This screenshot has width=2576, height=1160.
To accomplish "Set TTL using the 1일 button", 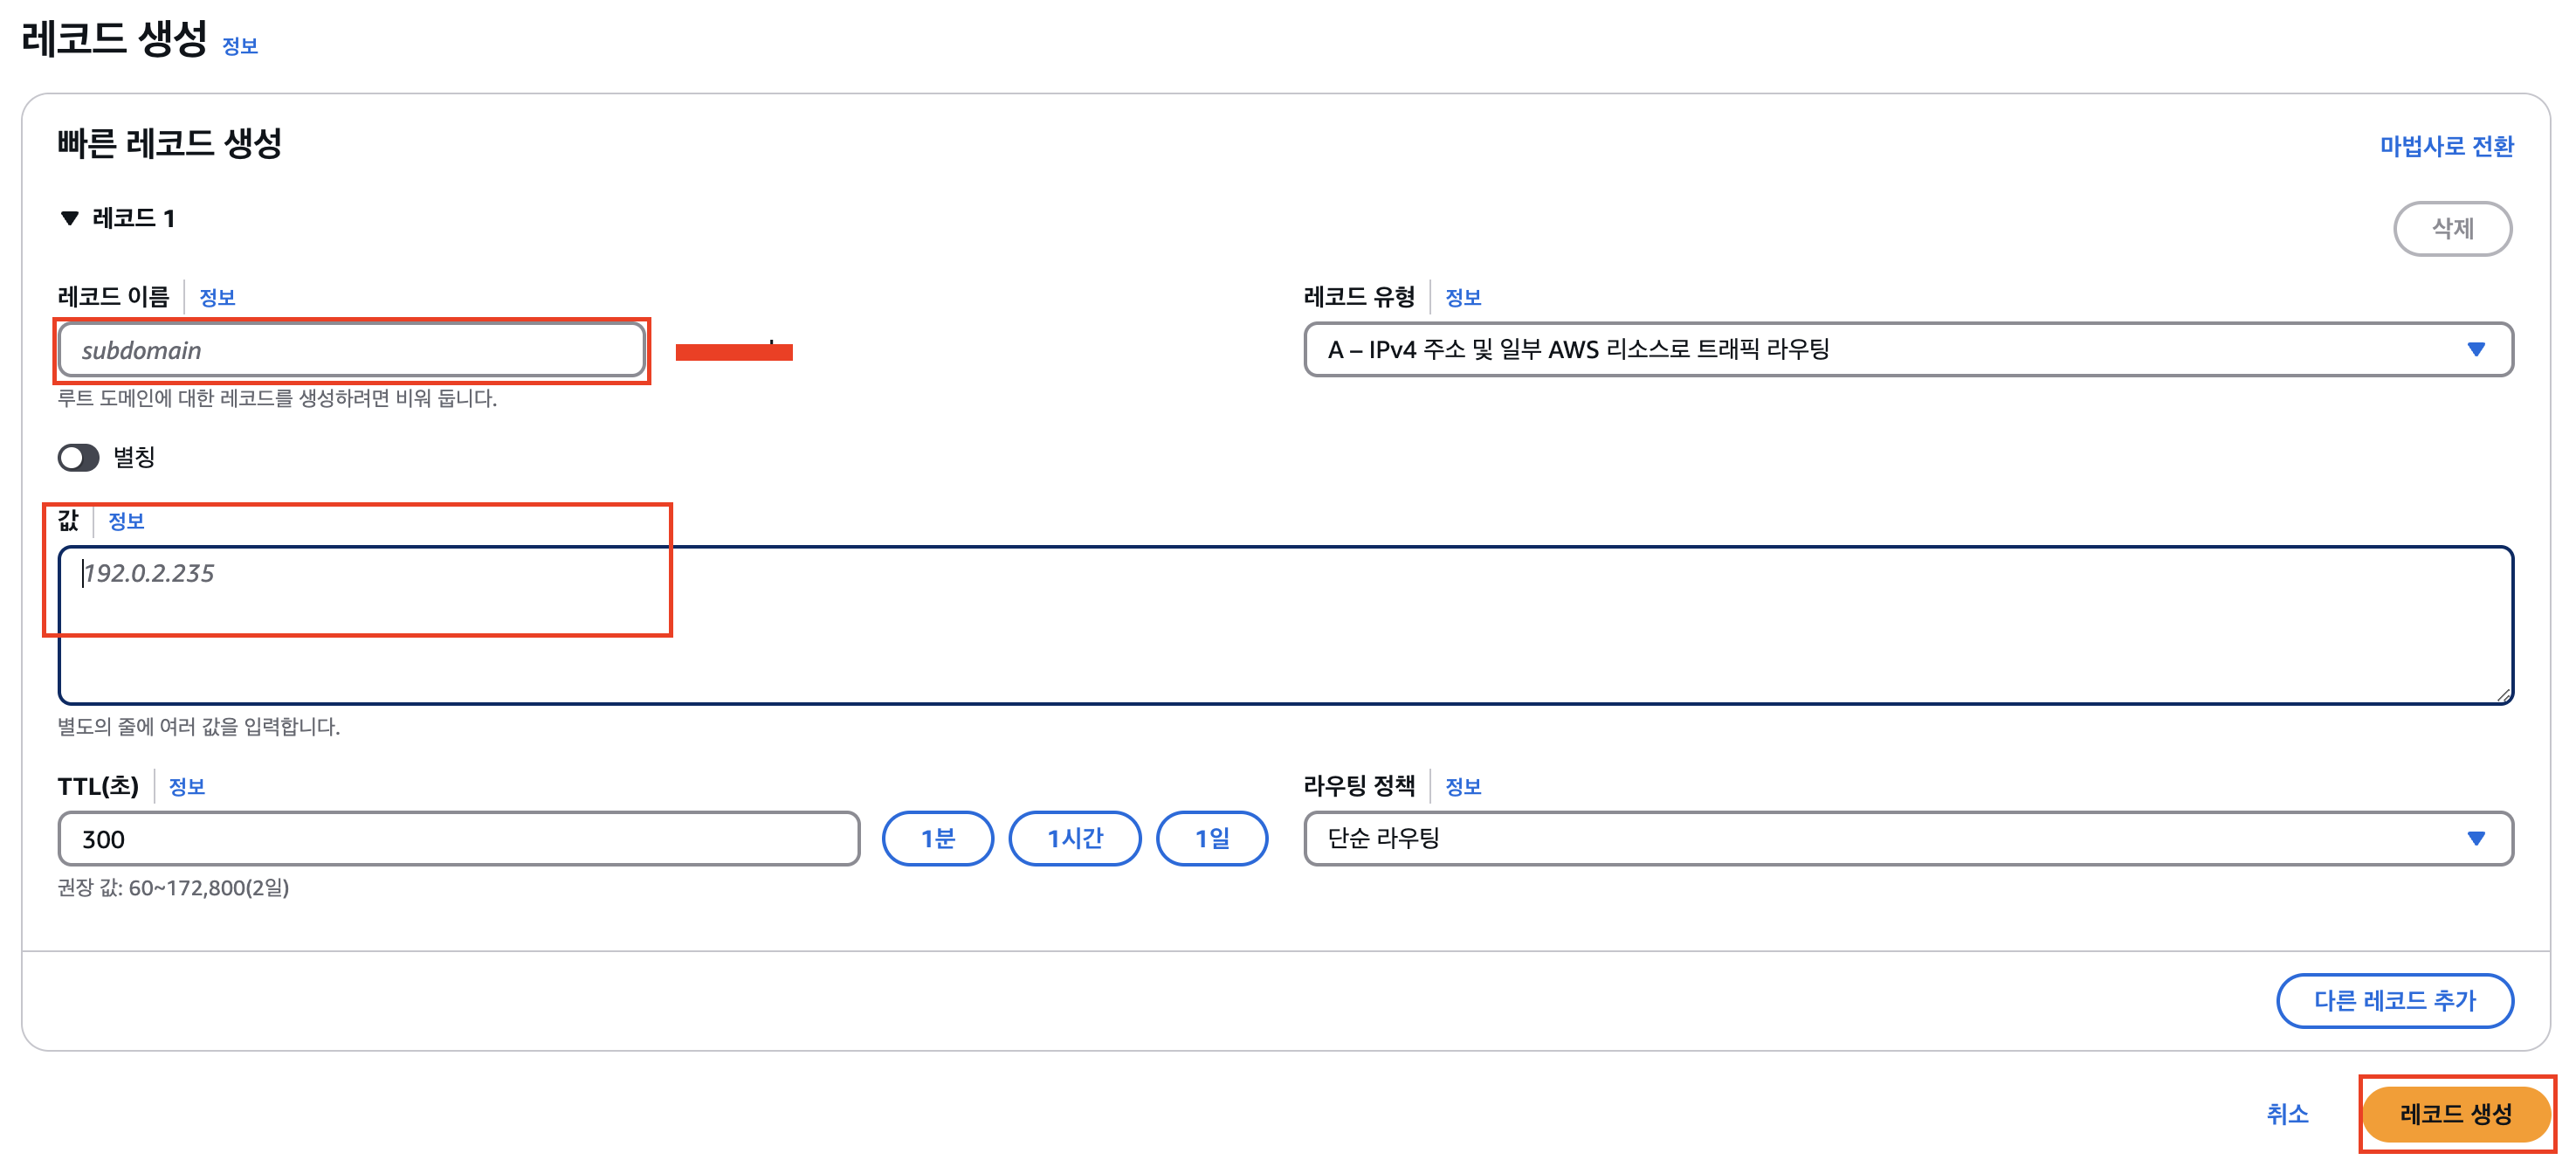I will [1212, 838].
